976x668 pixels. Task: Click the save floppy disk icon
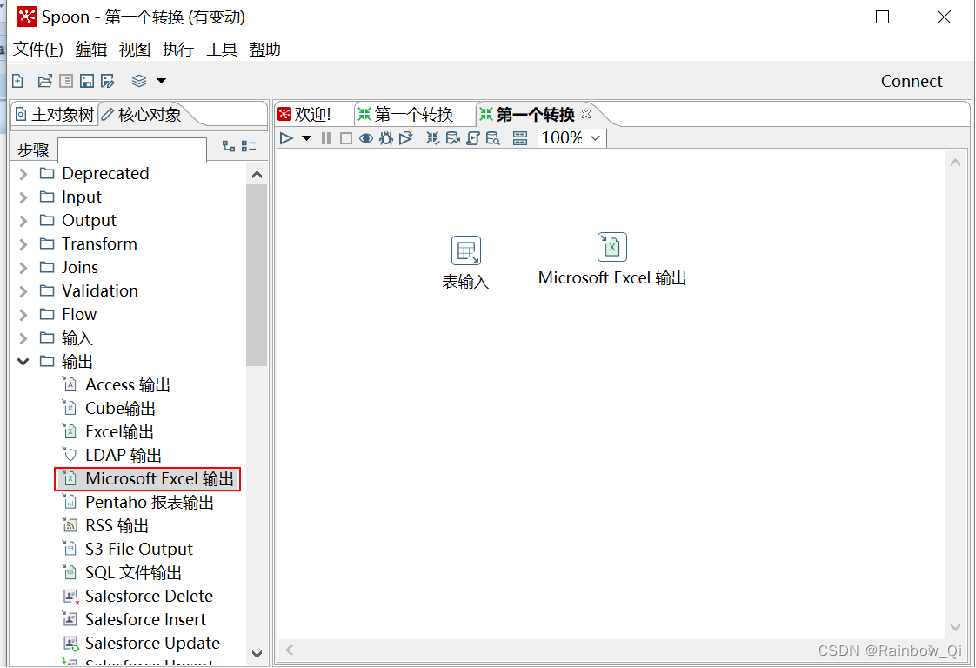[87, 81]
